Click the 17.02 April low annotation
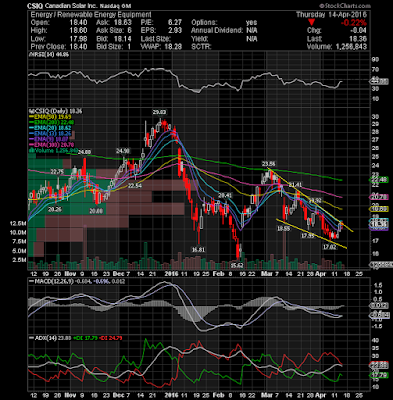Viewport: 393px width, 400px height. 330,247
